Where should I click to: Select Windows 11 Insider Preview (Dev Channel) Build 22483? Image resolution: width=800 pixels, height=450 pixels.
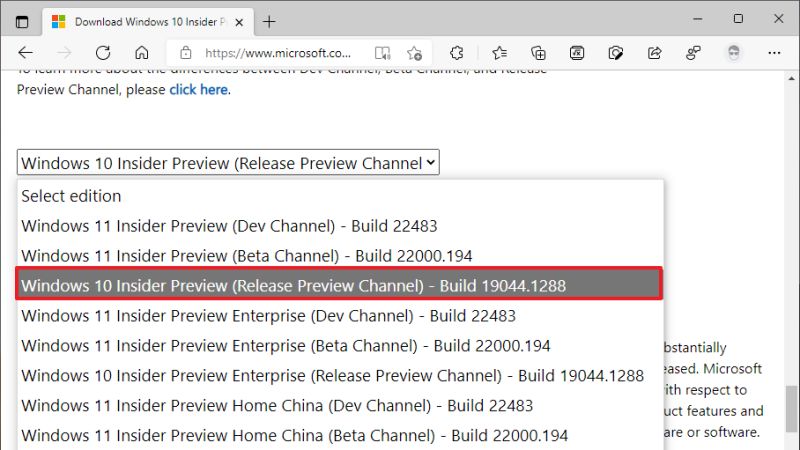(x=340, y=226)
